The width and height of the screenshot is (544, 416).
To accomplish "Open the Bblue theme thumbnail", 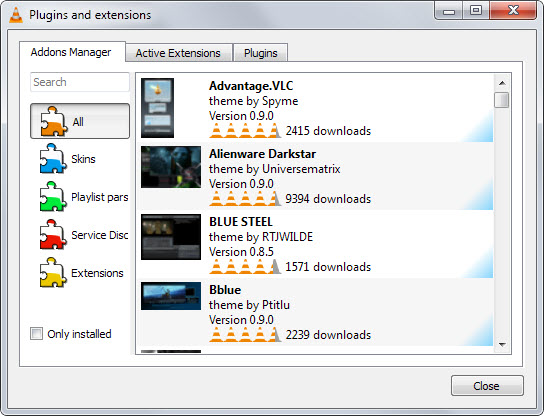I will click(171, 296).
